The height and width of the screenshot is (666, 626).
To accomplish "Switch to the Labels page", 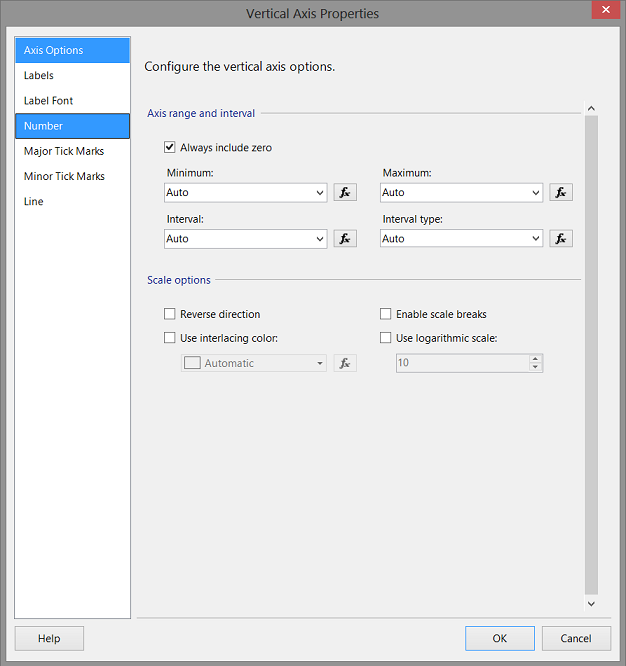I will pyautogui.click(x=39, y=75).
